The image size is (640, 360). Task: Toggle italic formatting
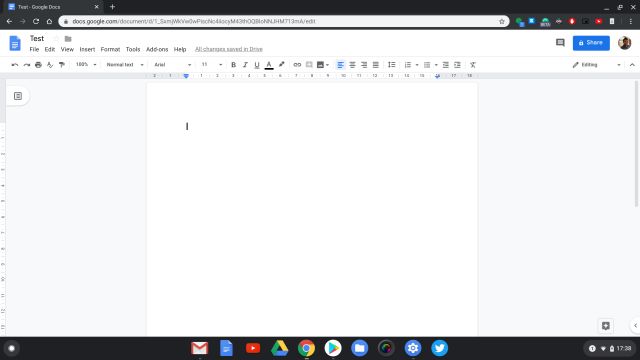[245, 65]
